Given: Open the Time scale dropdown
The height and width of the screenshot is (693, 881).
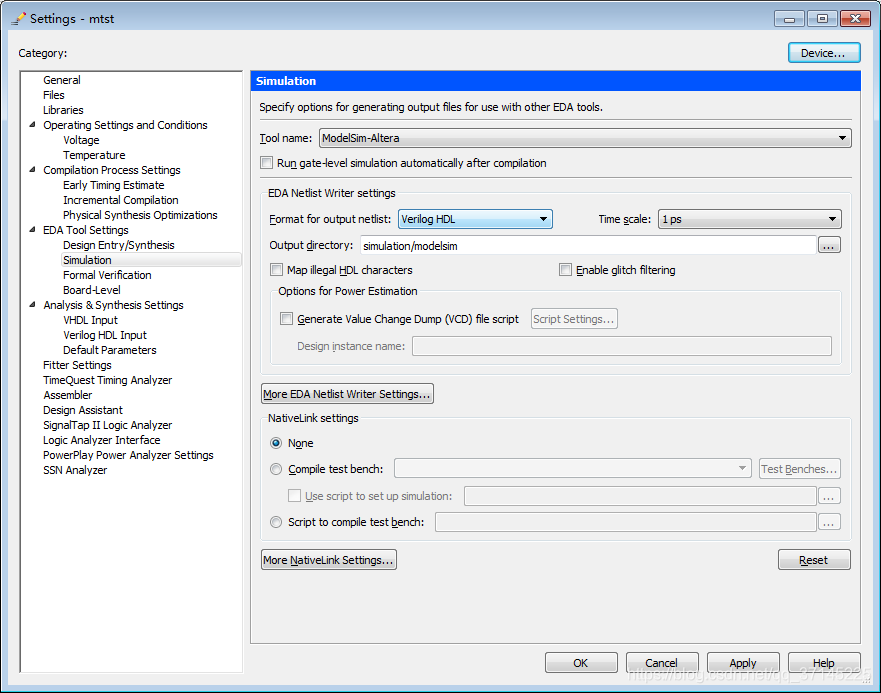Looking at the screenshot, I should (x=750, y=219).
